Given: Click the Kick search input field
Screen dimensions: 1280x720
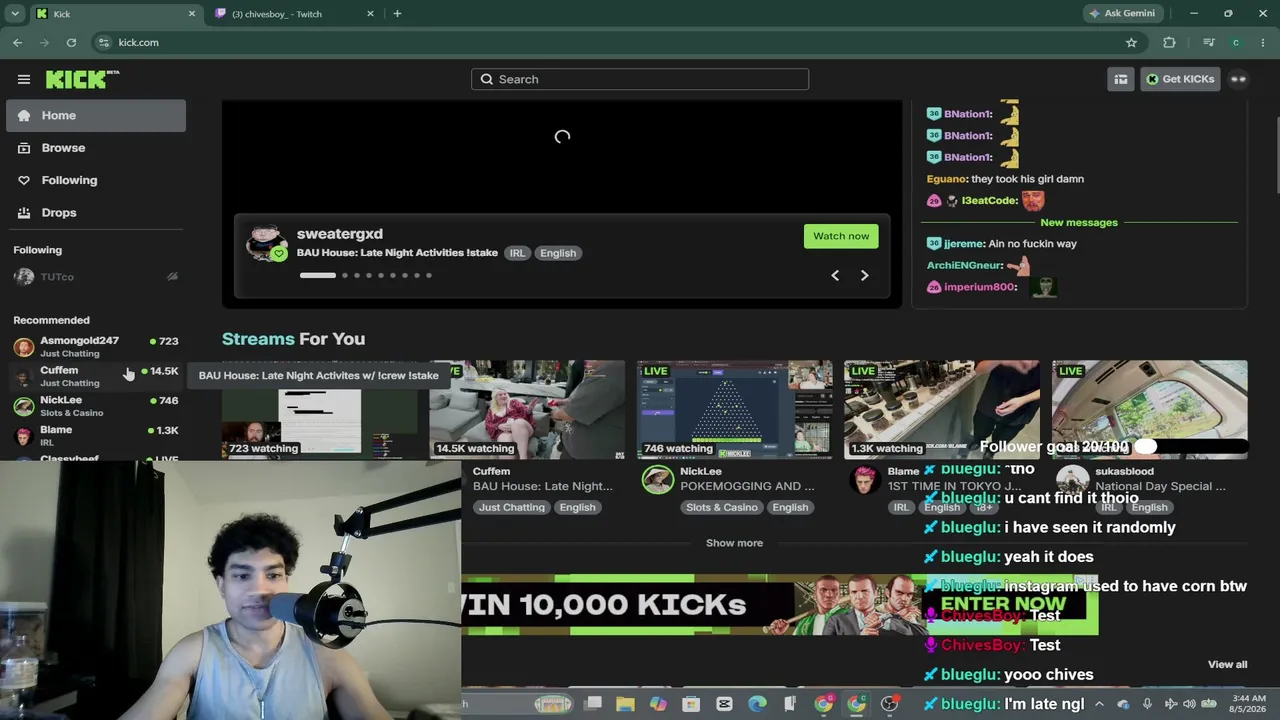Looking at the screenshot, I should 640,79.
